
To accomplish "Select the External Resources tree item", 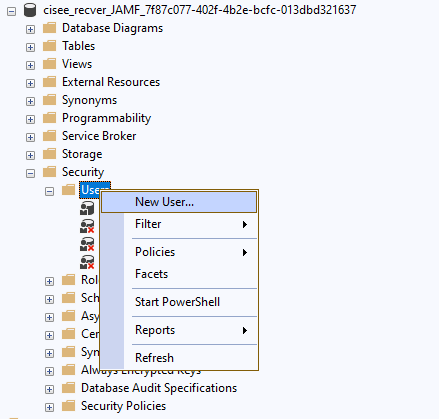I will coord(111,82).
